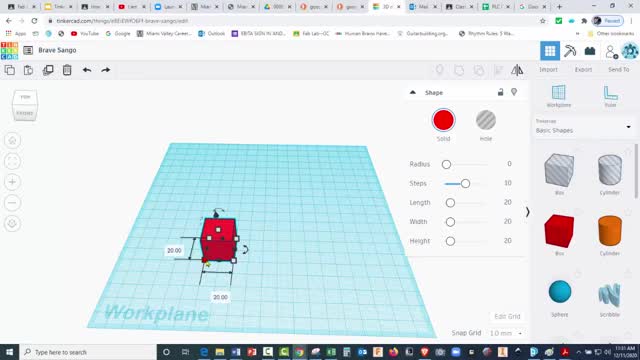Zoom out with the minus icon
Image resolution: width=640 pixels, height=360 pixels.
coord(12,203)
